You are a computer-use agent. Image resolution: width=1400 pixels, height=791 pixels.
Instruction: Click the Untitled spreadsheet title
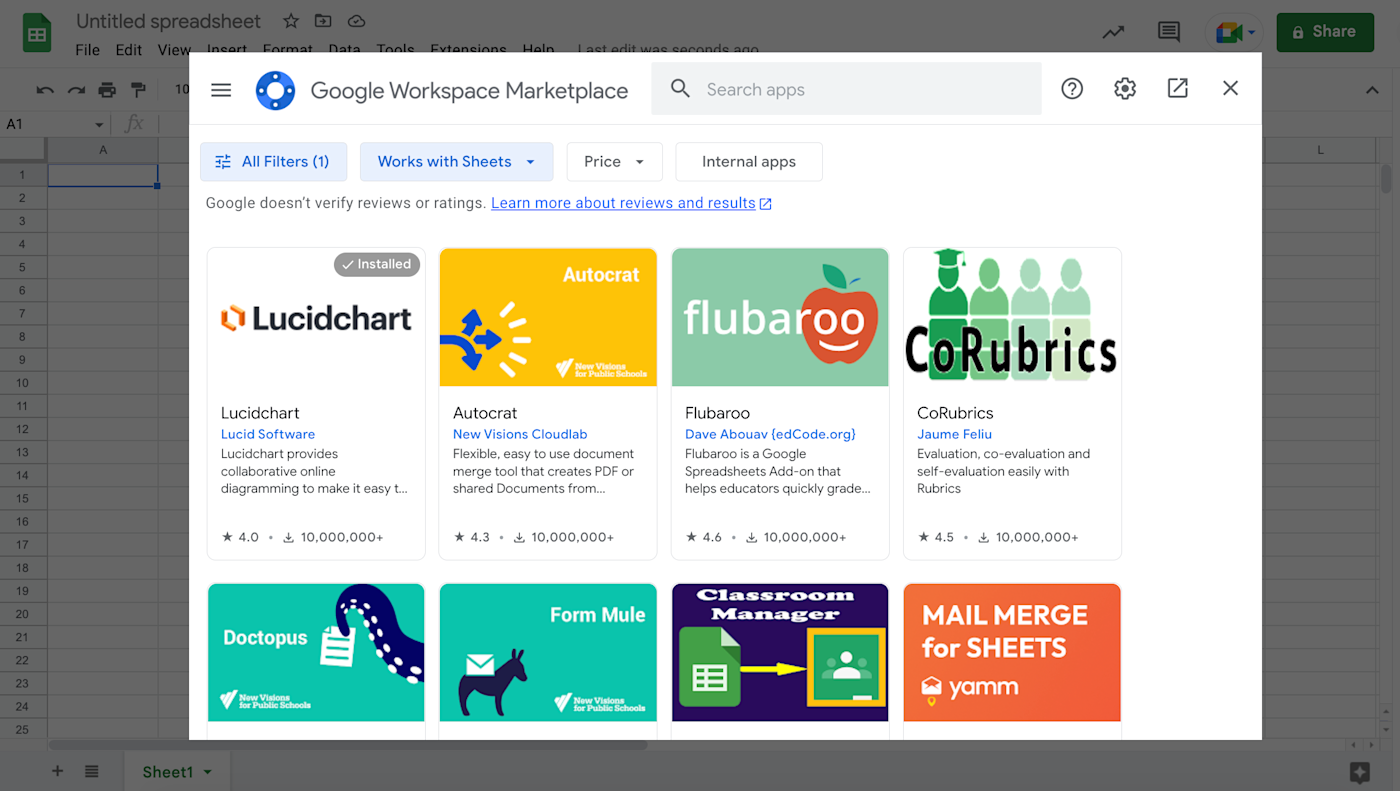168,21
